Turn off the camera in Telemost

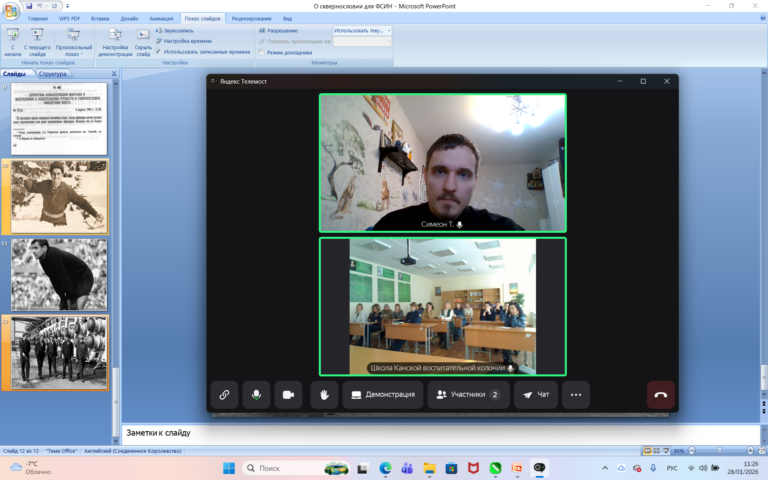[288, 395]
